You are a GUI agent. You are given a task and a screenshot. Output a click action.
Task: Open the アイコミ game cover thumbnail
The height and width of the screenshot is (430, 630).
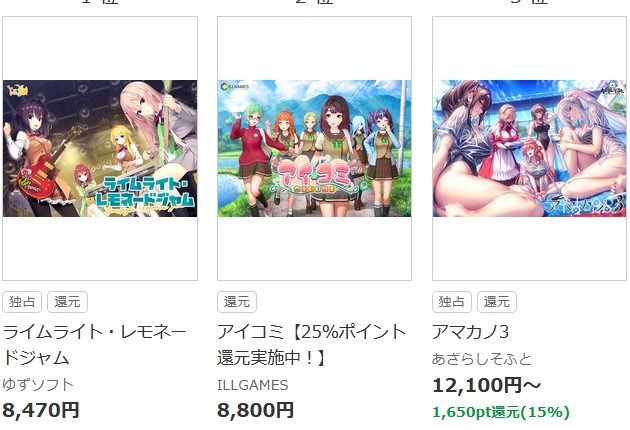pyautogui.click(x=314, y=148)
